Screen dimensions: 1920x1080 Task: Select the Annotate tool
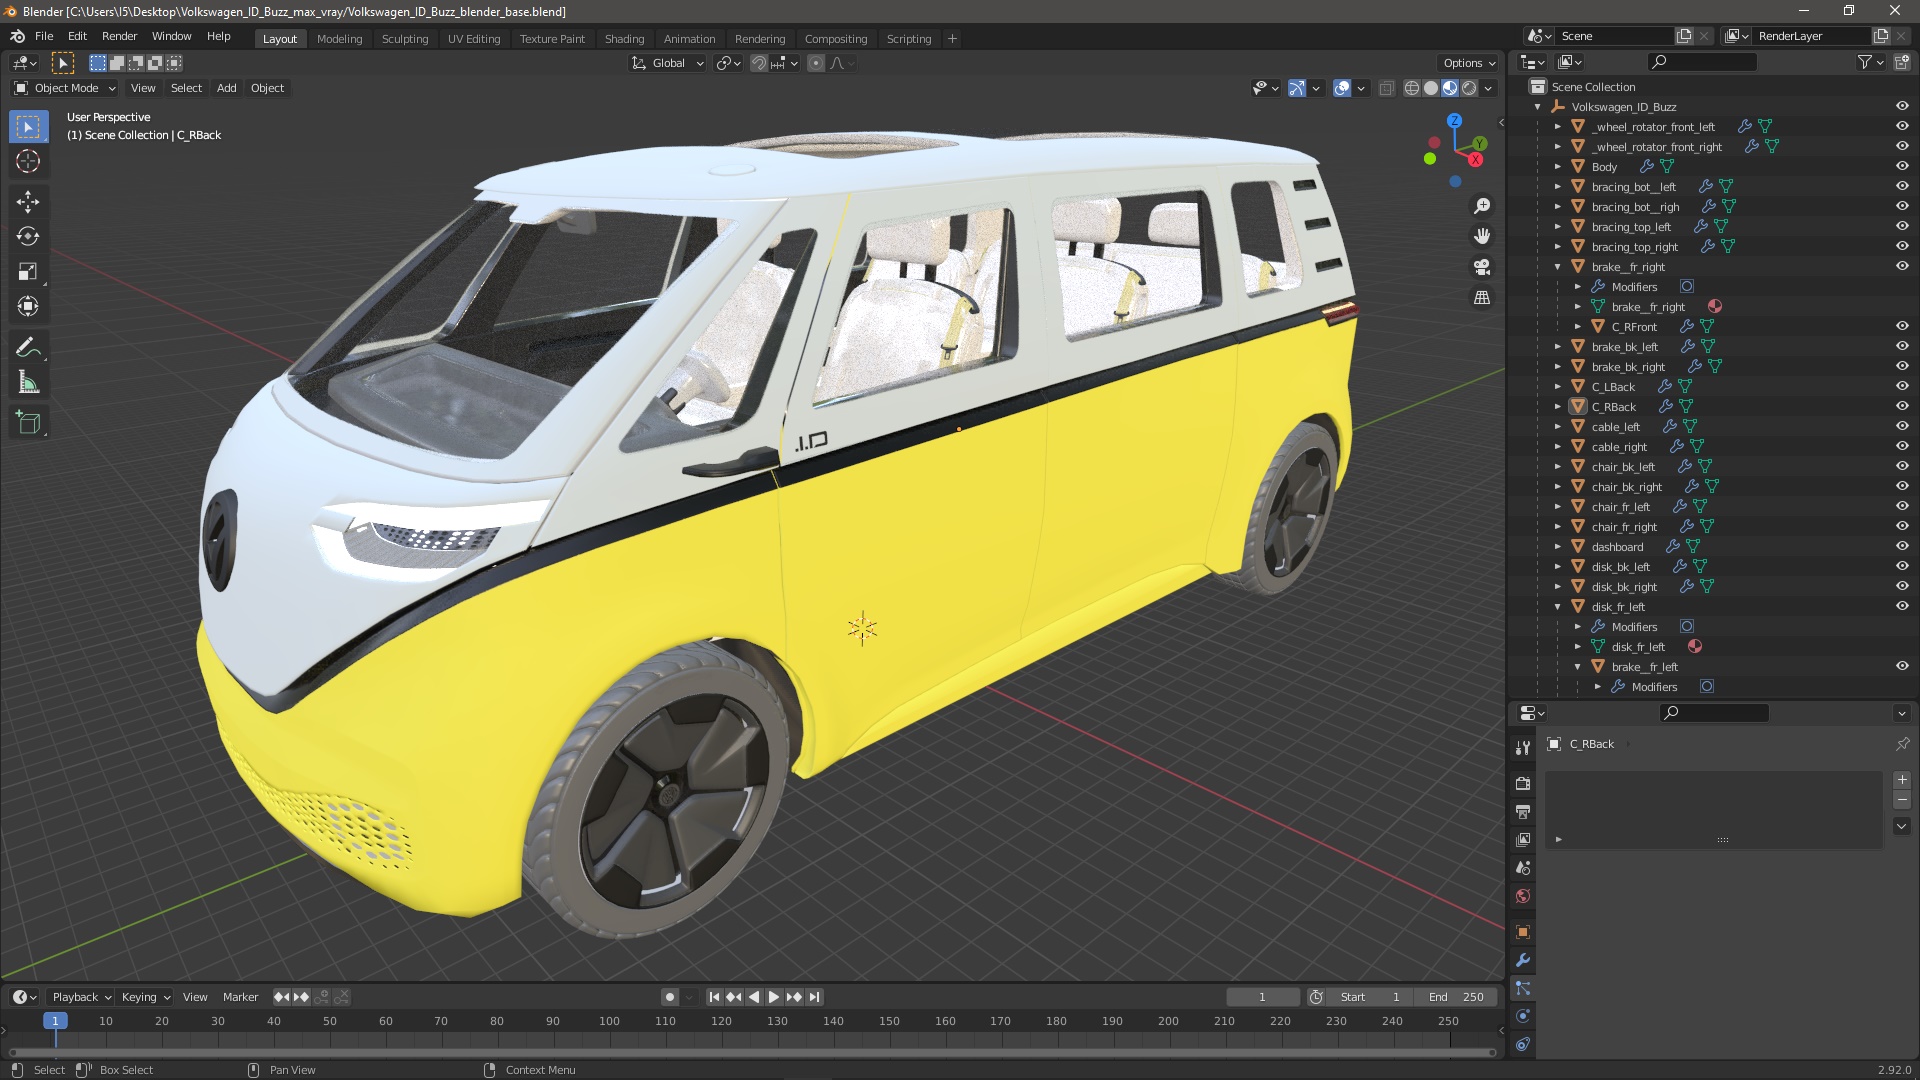pyautogui.click(x=28, y=348)
